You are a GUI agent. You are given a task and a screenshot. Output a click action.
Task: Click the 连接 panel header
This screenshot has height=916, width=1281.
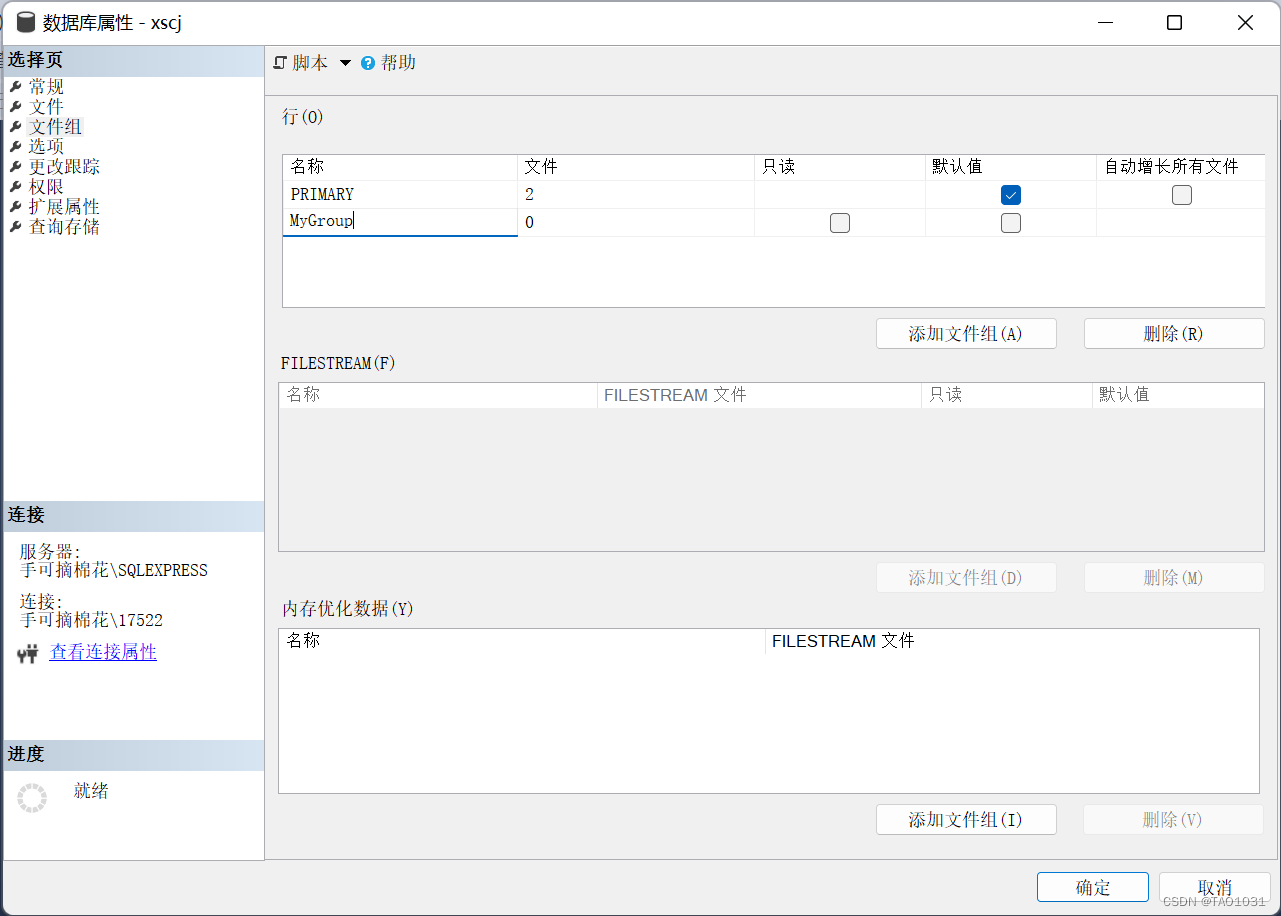pyautogui.click(x=133, y=516)
